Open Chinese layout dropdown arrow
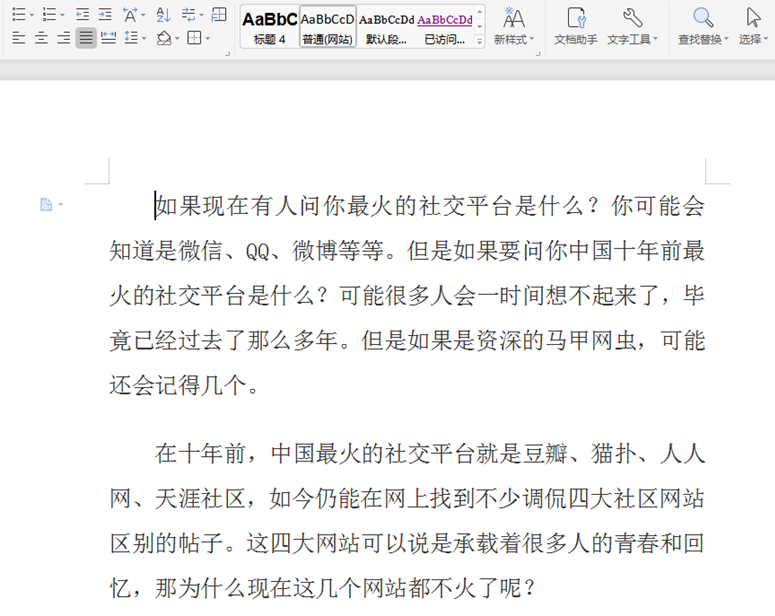 pos(143,15)
